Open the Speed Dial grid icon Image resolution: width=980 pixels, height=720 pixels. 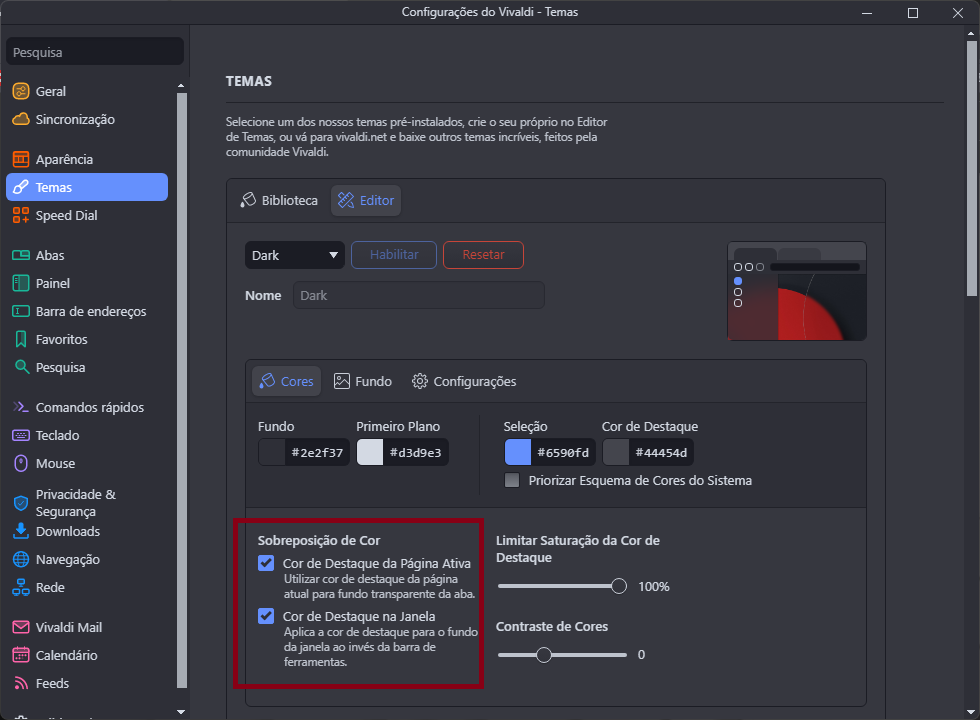point(21,216)
